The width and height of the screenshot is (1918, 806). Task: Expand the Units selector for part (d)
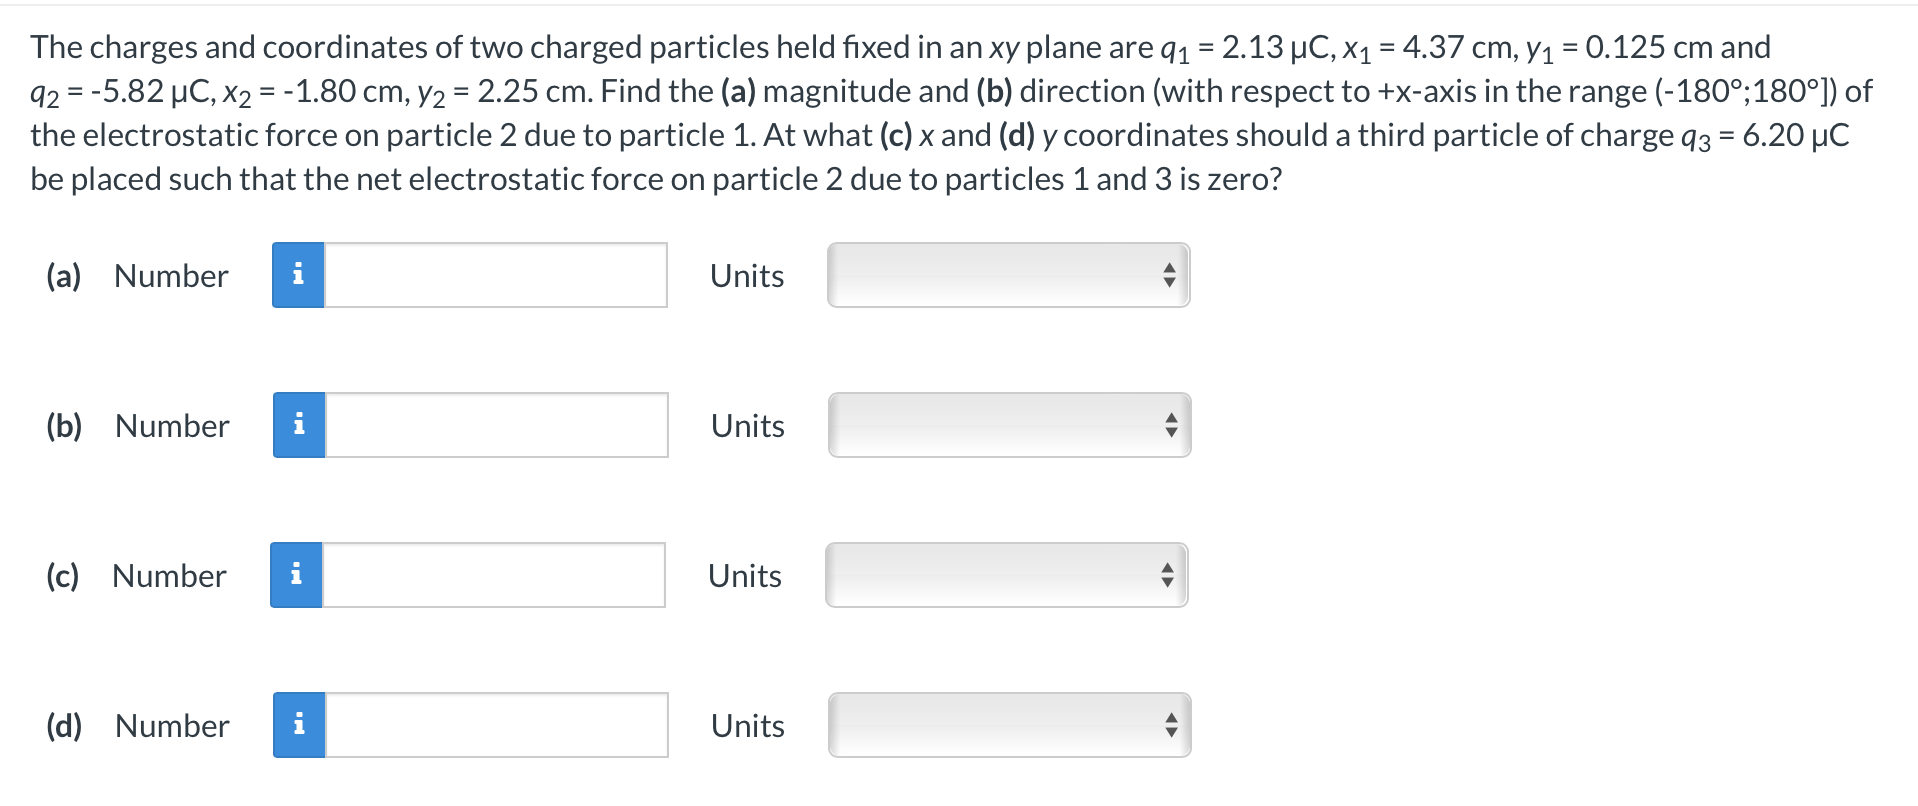1009,725
